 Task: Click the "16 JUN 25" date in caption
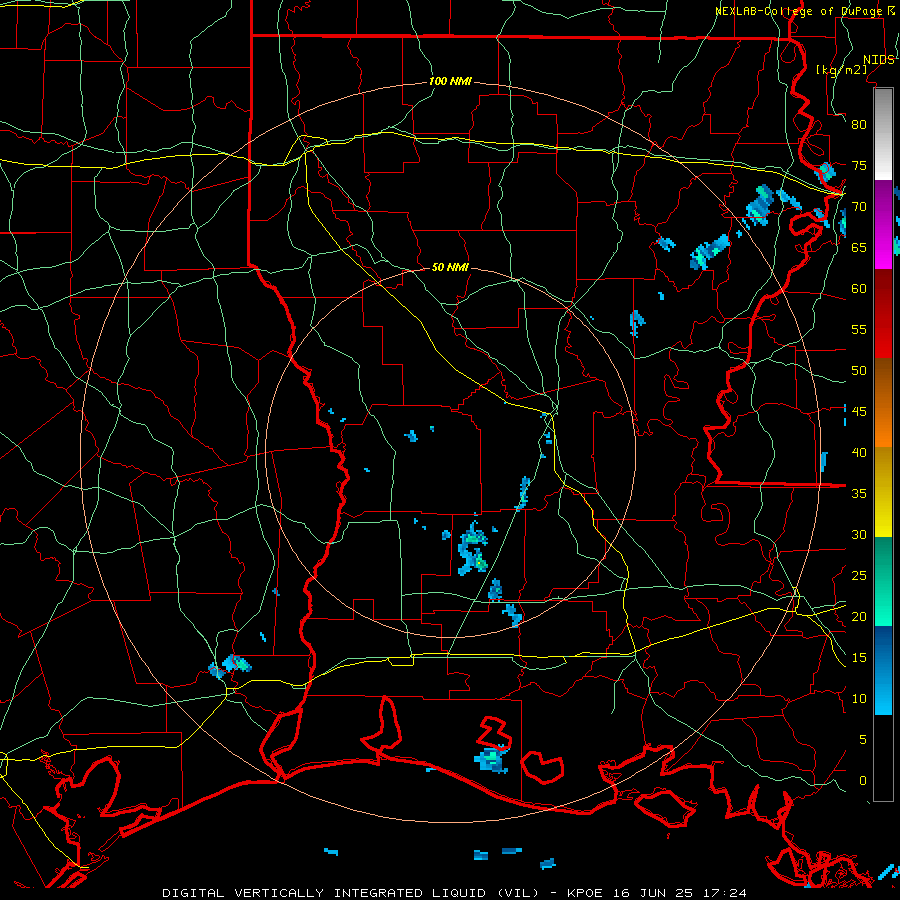pyautogui.click(x=654, y=893)
